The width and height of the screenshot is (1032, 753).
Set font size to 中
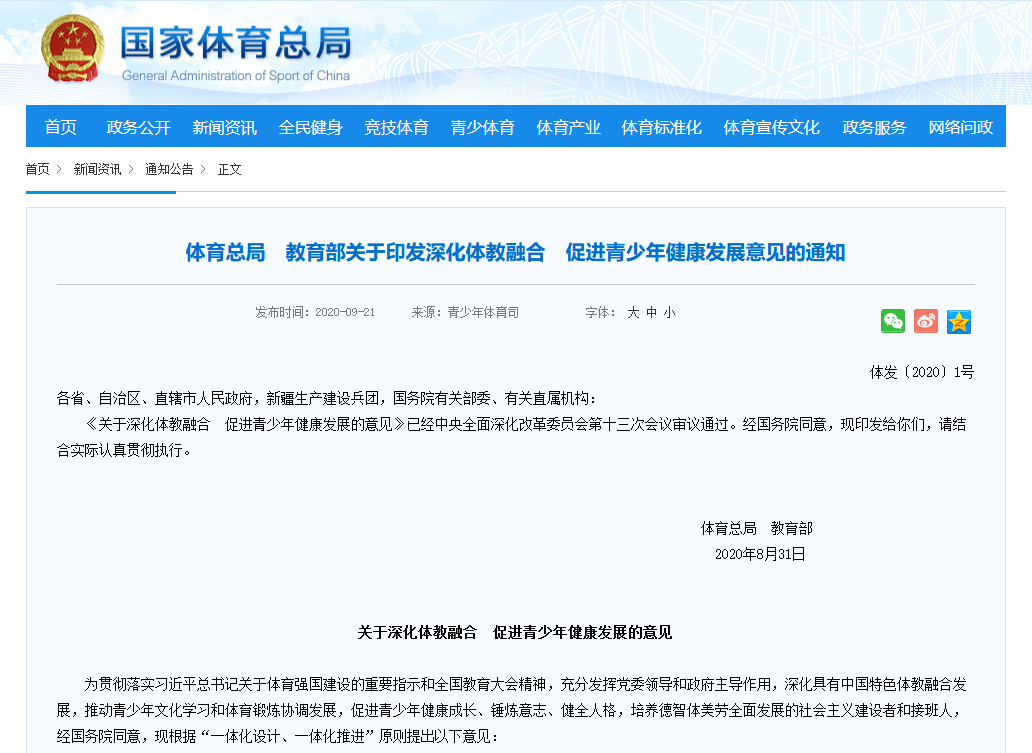652,312
